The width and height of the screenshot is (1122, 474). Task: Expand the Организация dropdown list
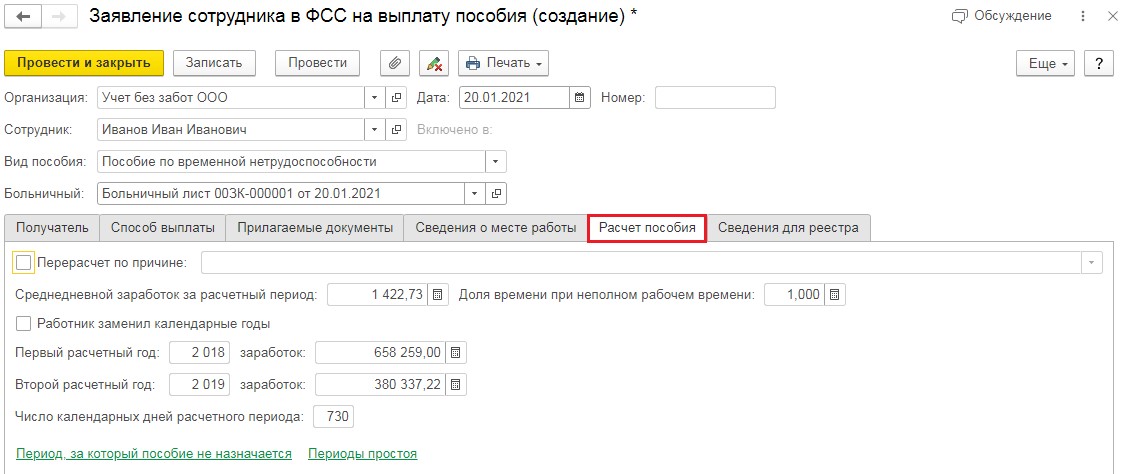pyautogui.click(x=376, y=97)
